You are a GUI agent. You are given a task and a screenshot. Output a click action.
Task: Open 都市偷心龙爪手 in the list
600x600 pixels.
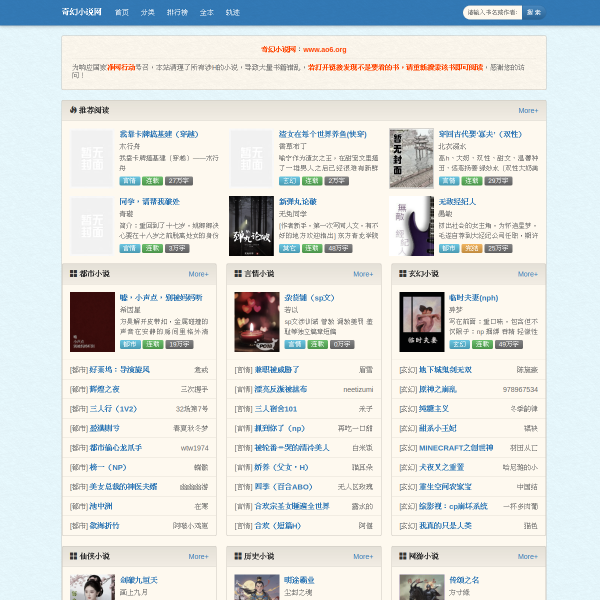(116, 448)
